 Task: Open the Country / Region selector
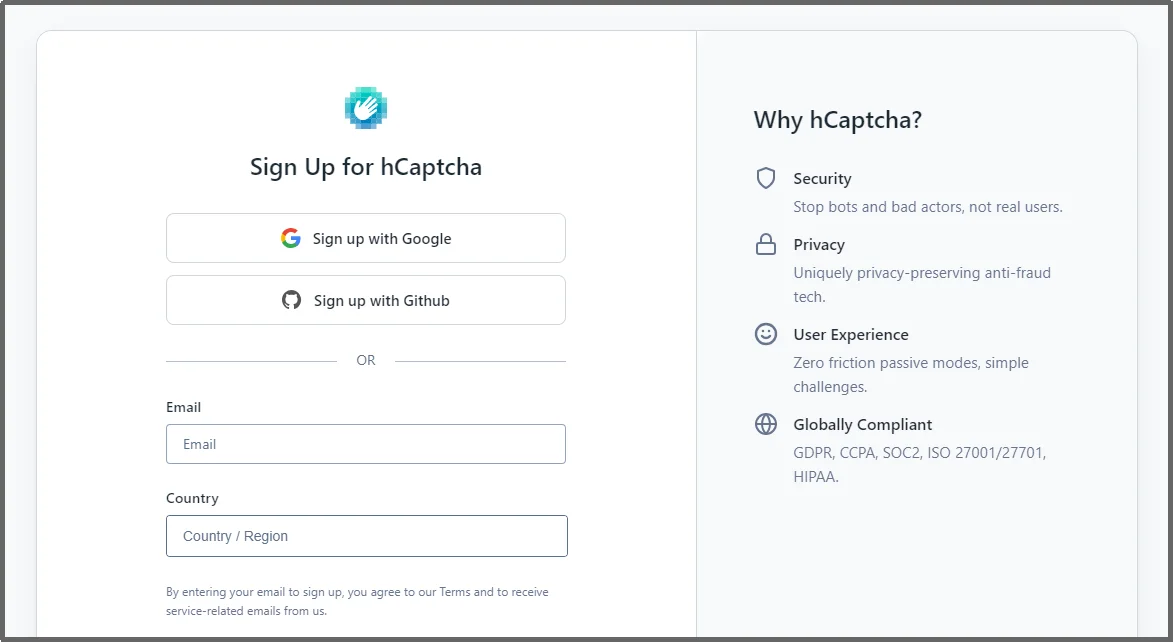pos(366,536)
